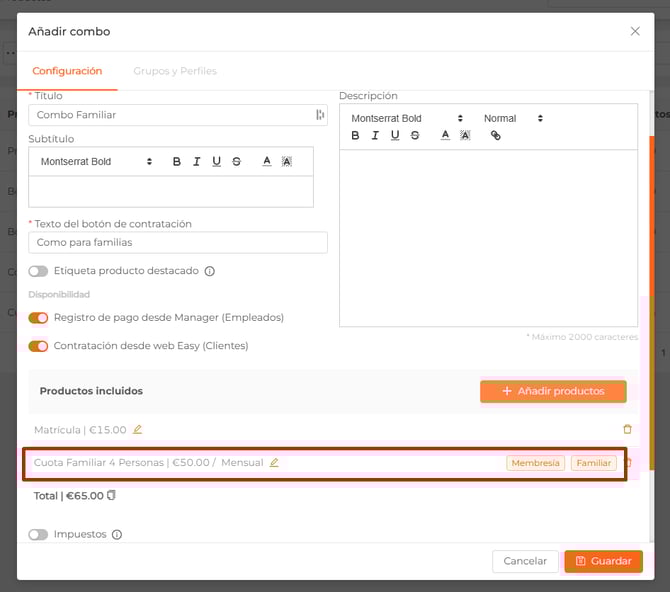
Task: Apply underline in Descripción editor
Action: click(395, 136)
